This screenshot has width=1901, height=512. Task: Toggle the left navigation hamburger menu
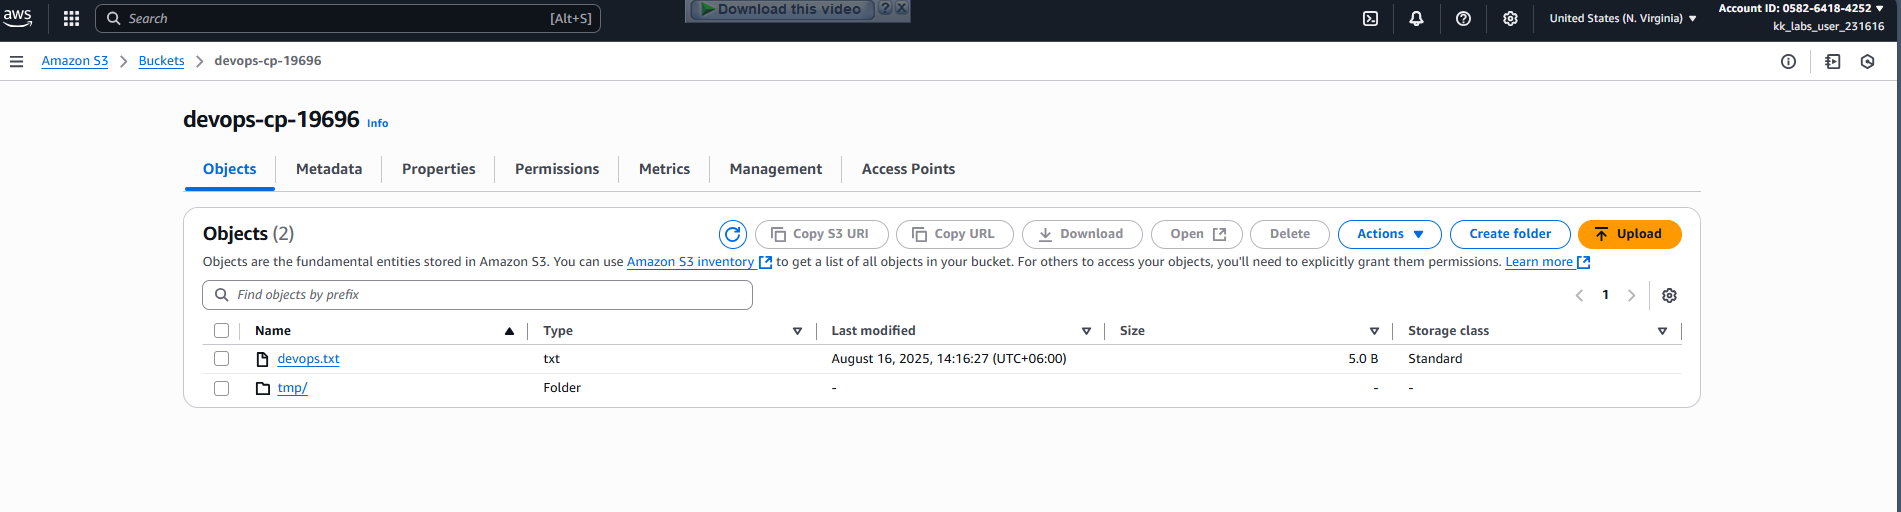[16, 61]
